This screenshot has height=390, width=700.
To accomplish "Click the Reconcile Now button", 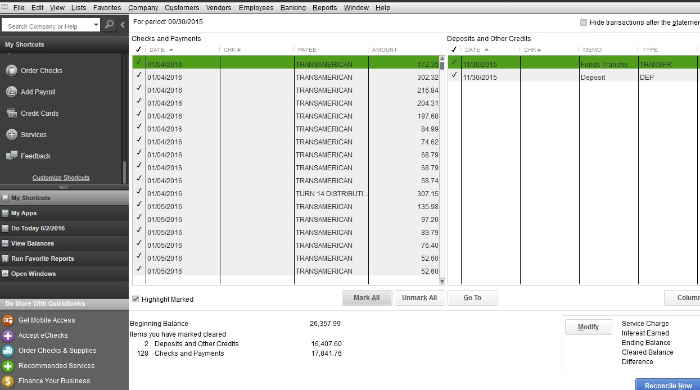I will (668, 385).
